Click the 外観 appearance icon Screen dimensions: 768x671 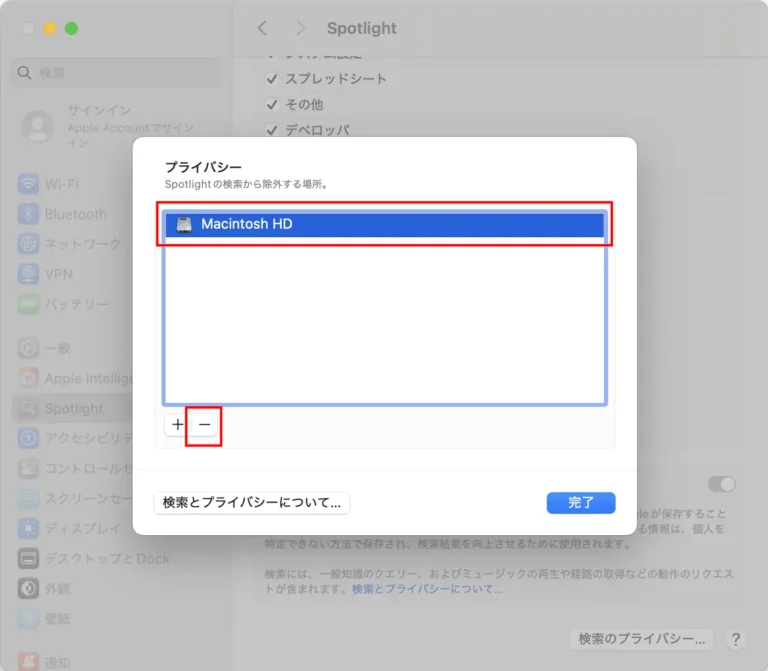coord(28,588)
